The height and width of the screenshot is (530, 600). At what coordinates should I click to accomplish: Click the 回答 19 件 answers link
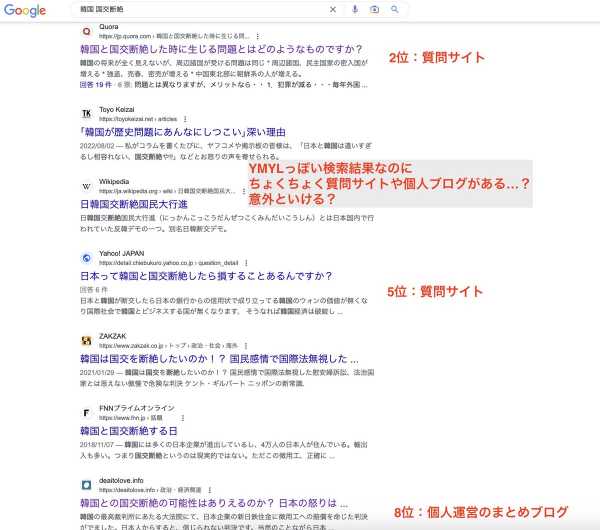pyautogui.click(x=96, y=85)
